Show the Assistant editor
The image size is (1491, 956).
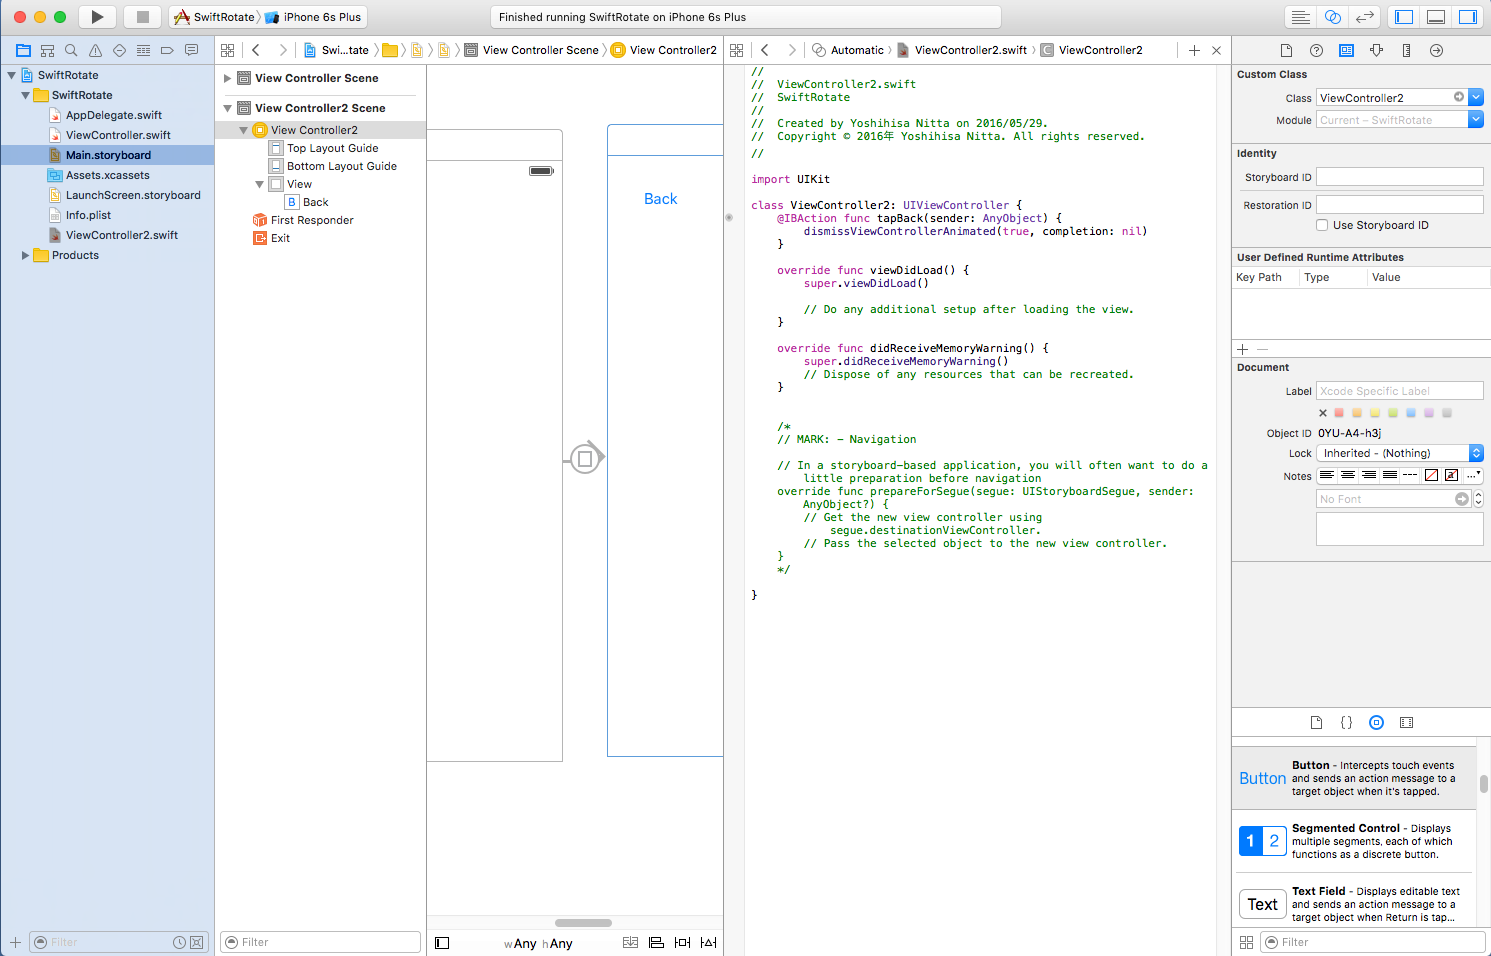tap(1332, 17)
